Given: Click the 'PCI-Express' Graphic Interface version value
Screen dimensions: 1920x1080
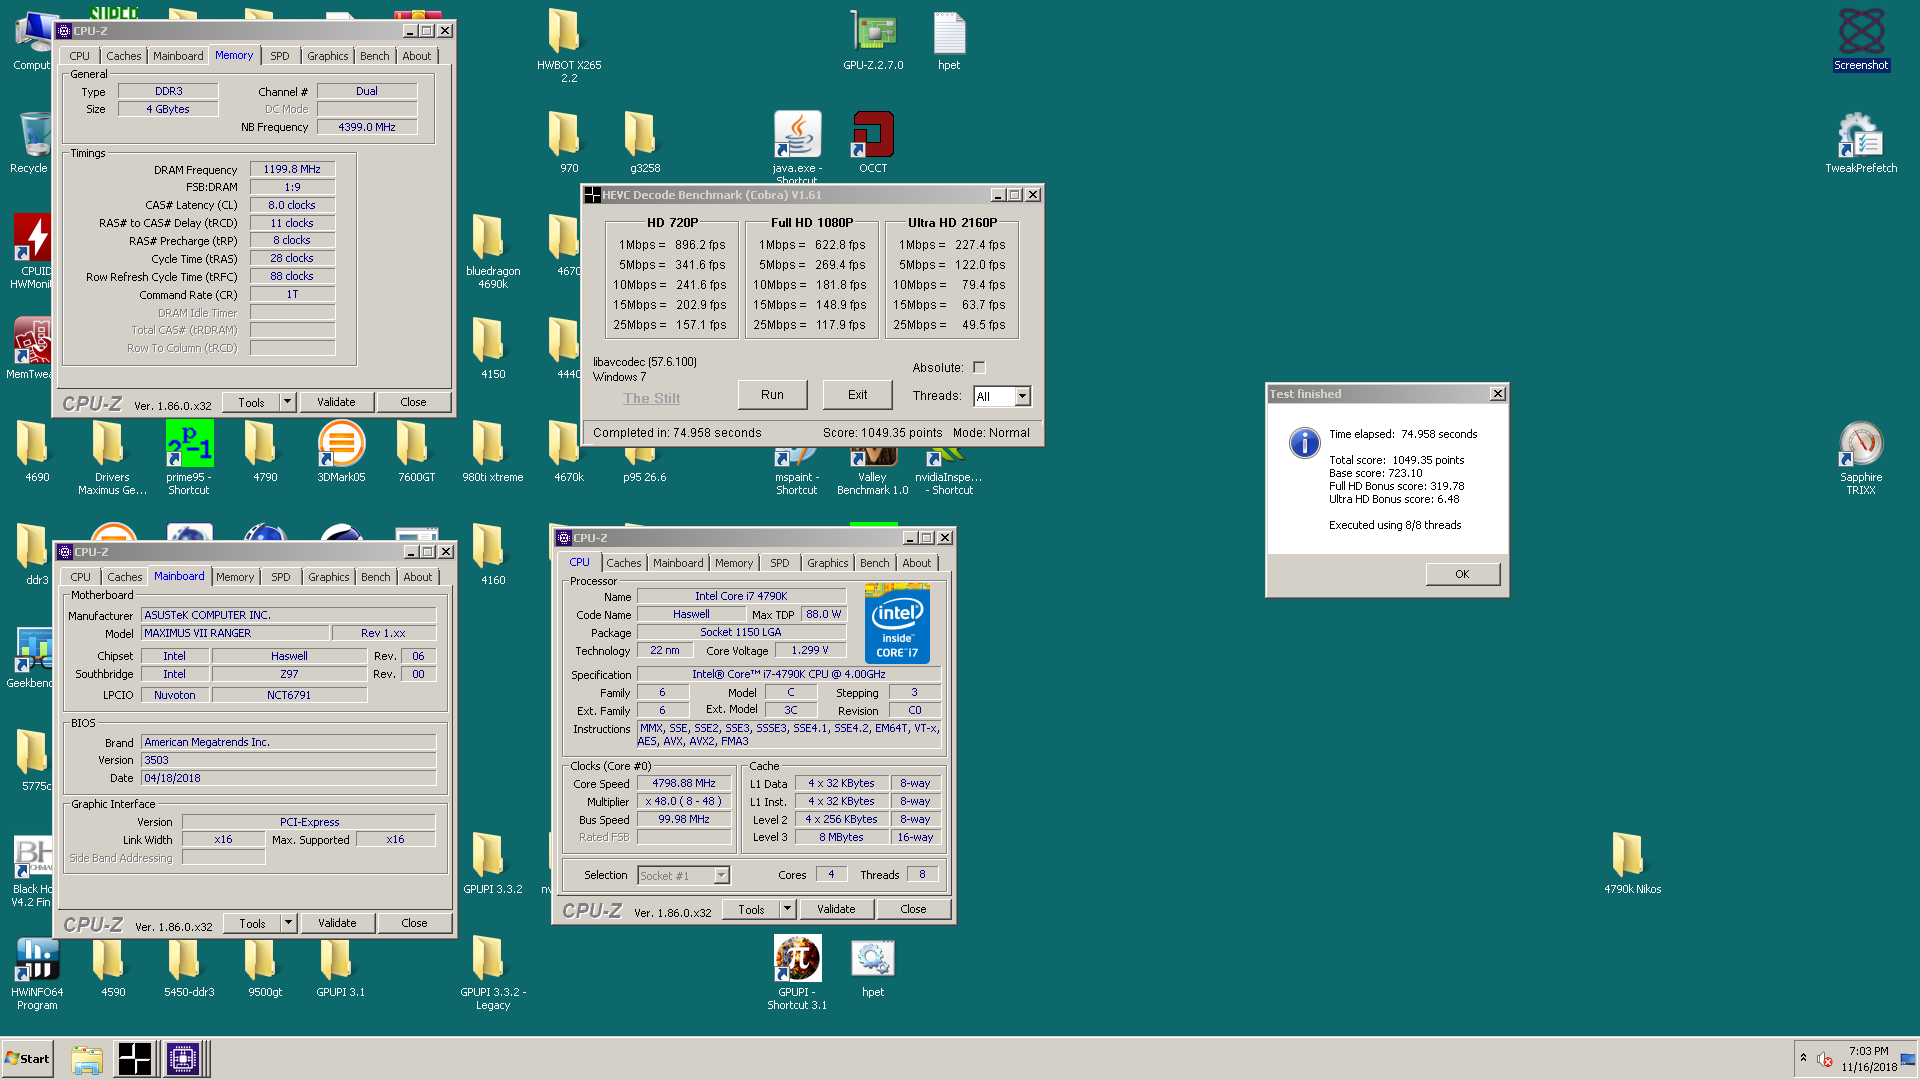Looking at the screenshot, I should pos(309,822).
